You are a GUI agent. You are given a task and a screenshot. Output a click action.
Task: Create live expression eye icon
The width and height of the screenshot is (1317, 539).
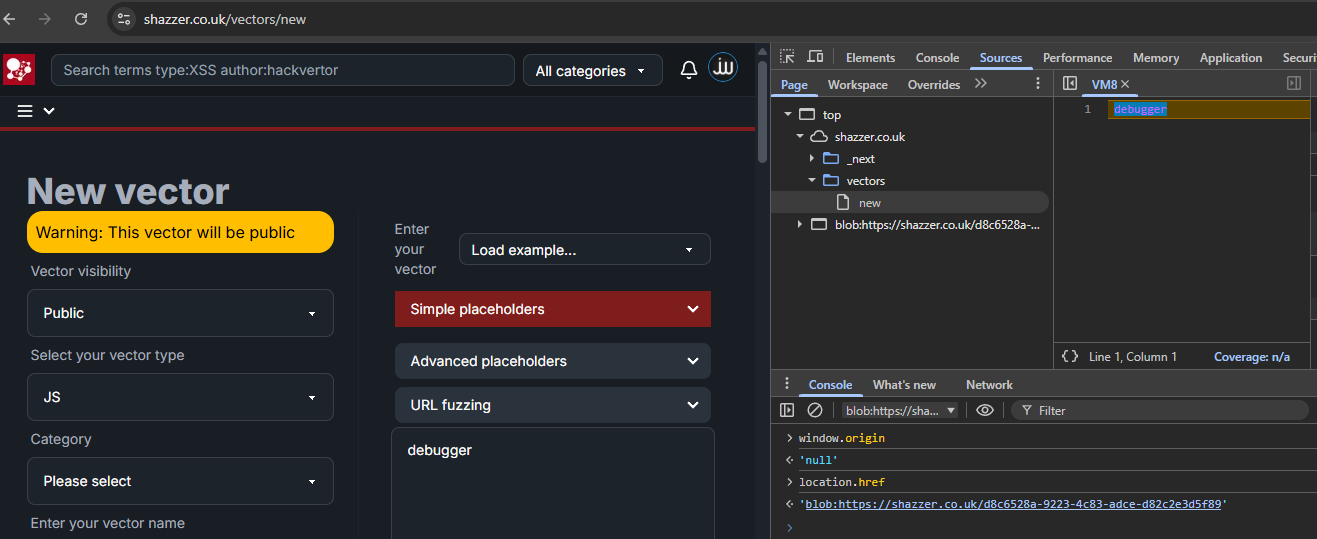(985, 410)
